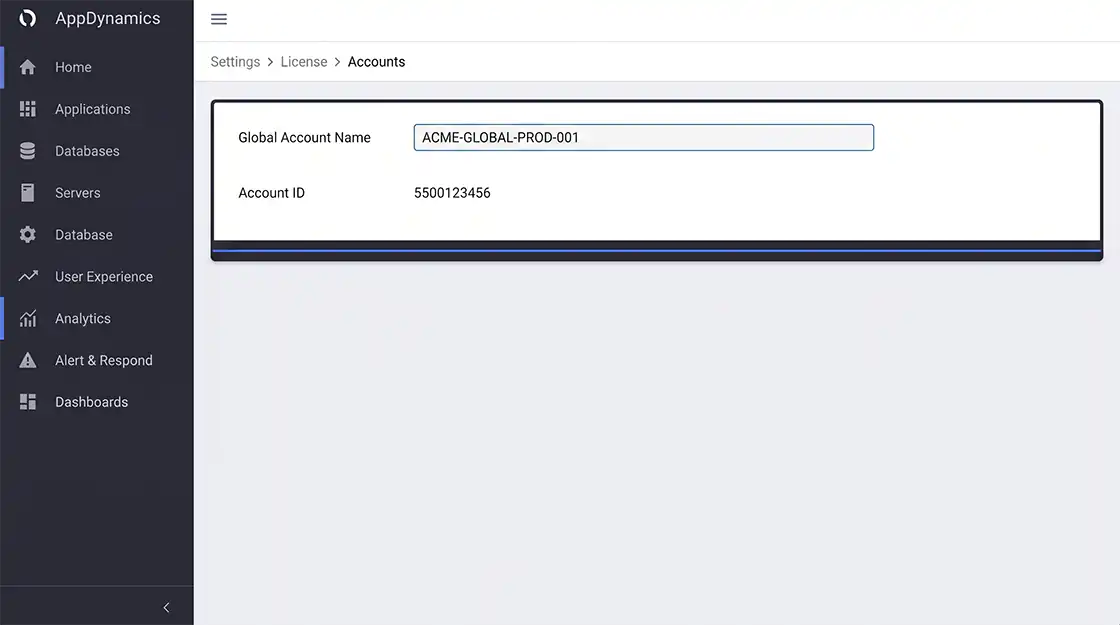Open the Databases menu item
The image size is (1120, 625).
click(96, 151)
